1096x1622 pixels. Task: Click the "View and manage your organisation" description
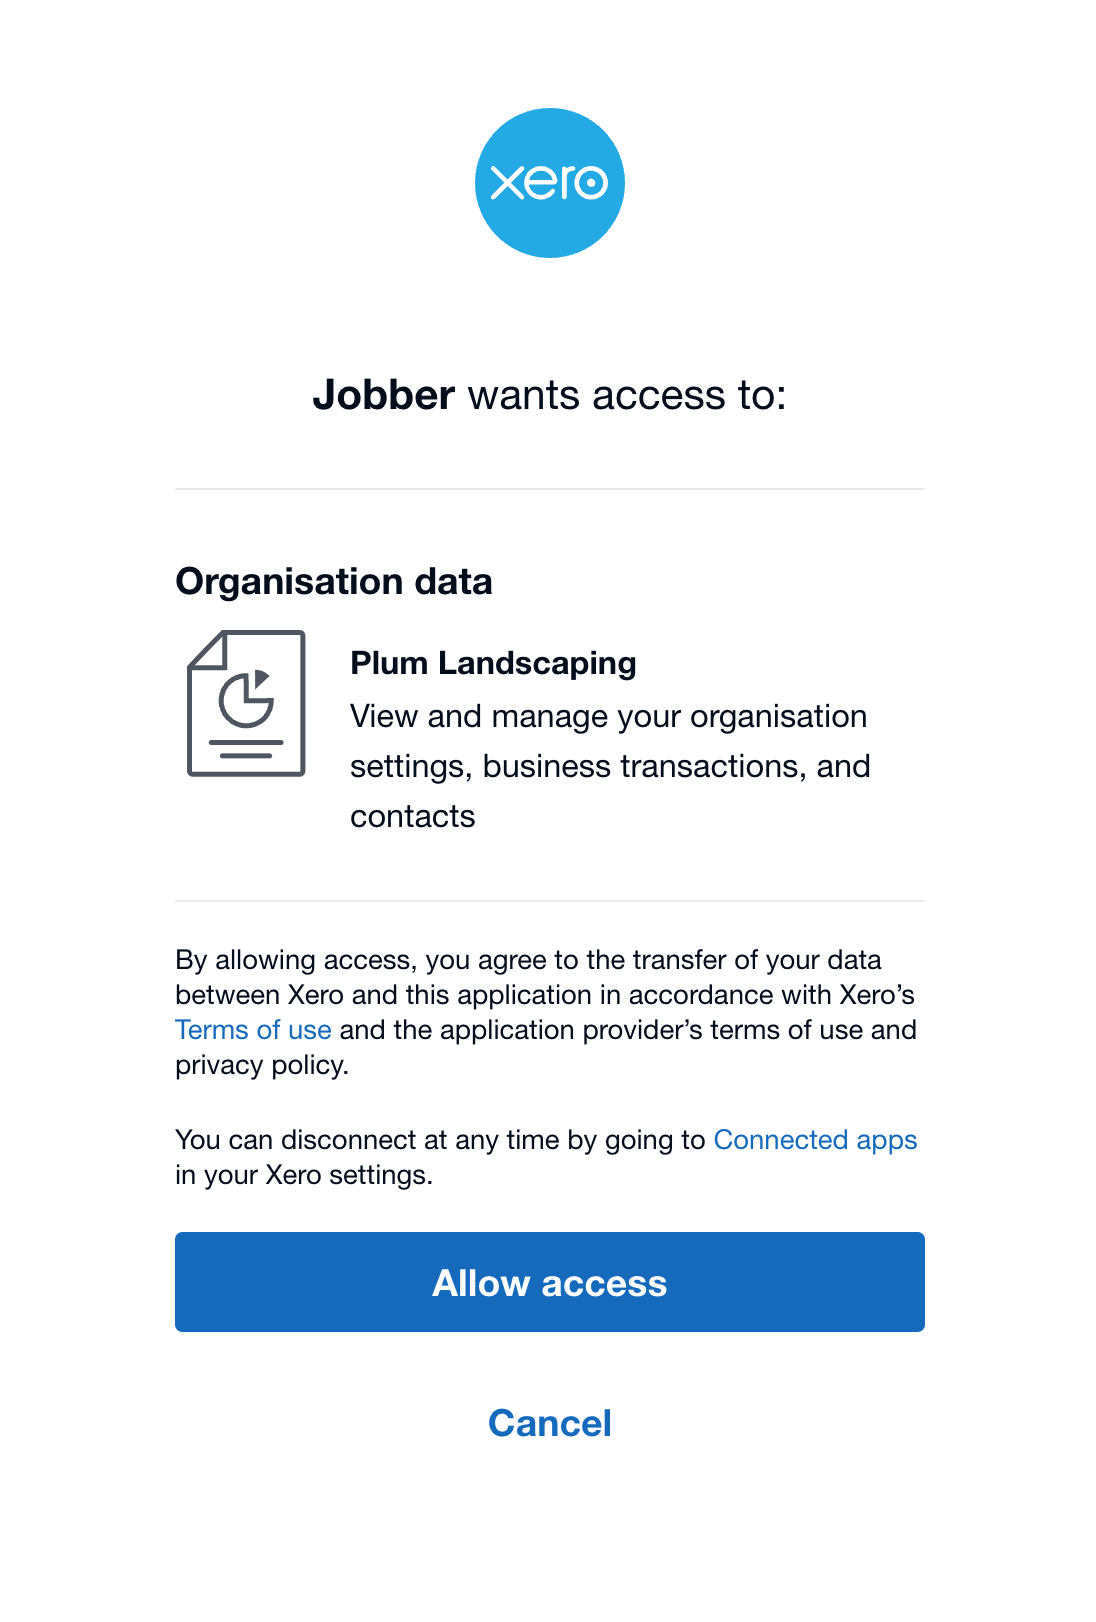[608, 716]
